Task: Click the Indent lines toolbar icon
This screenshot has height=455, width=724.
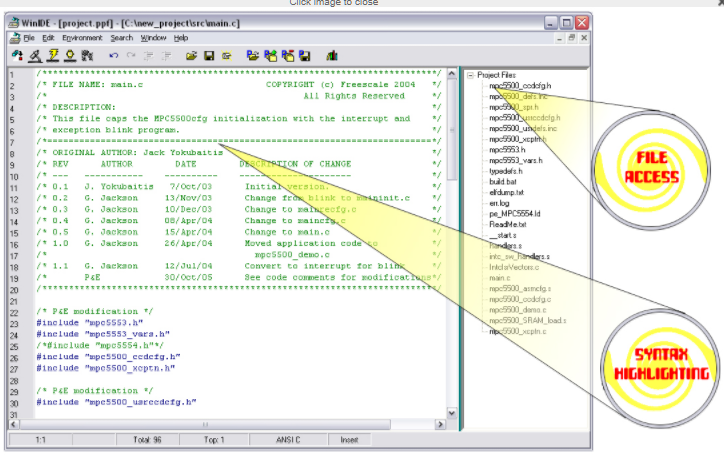Action: pos(145,54)
